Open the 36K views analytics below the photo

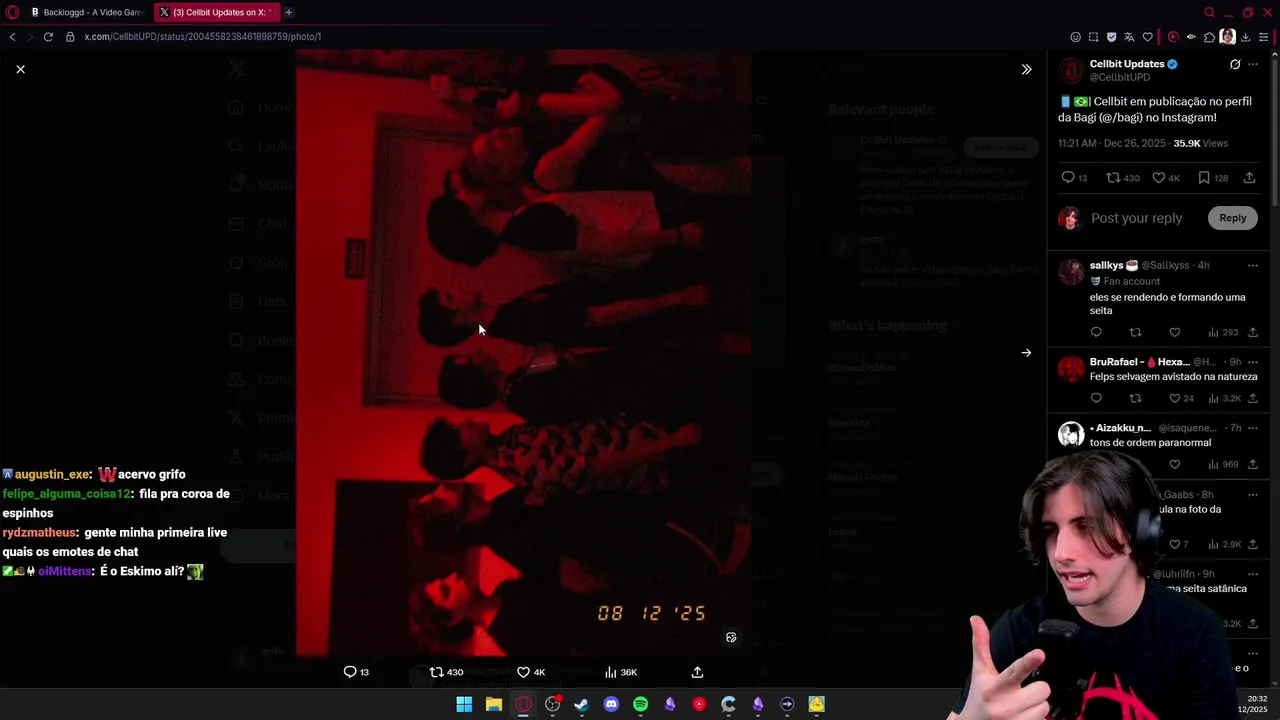coord(621,672)
